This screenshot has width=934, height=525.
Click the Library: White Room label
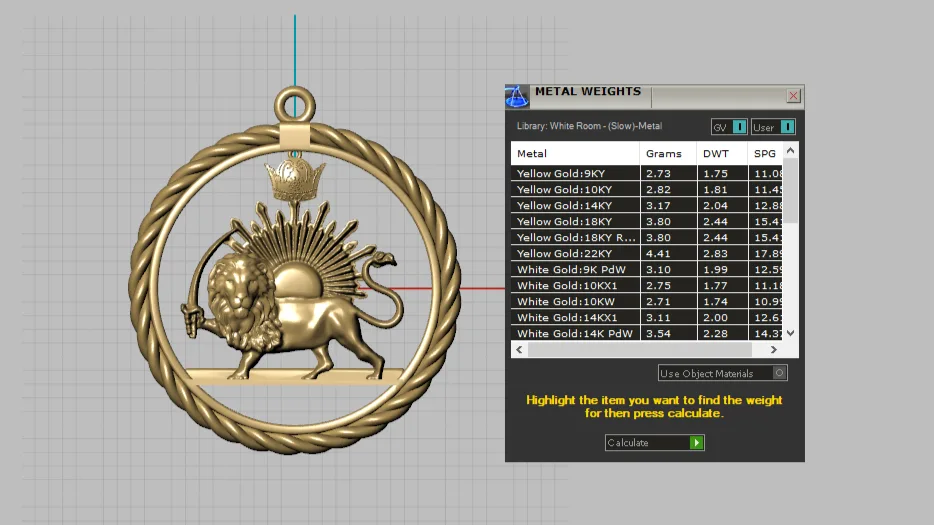point(589,126)
